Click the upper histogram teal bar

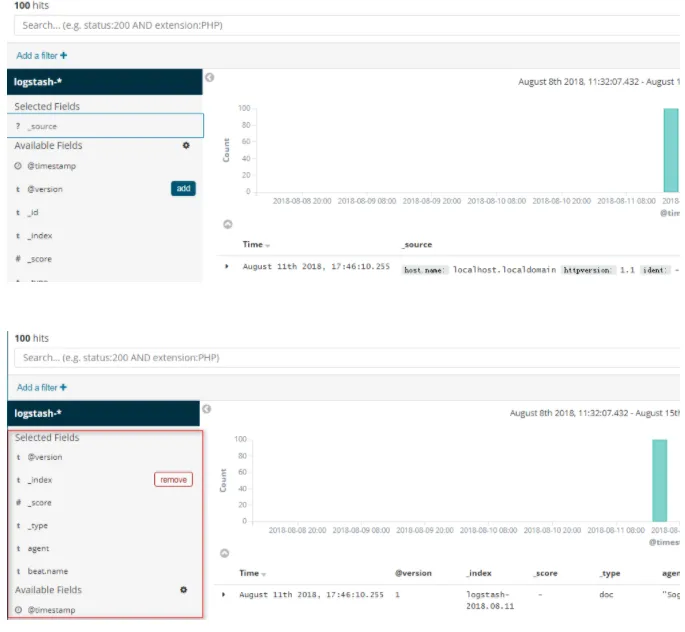tap(671, 150)
